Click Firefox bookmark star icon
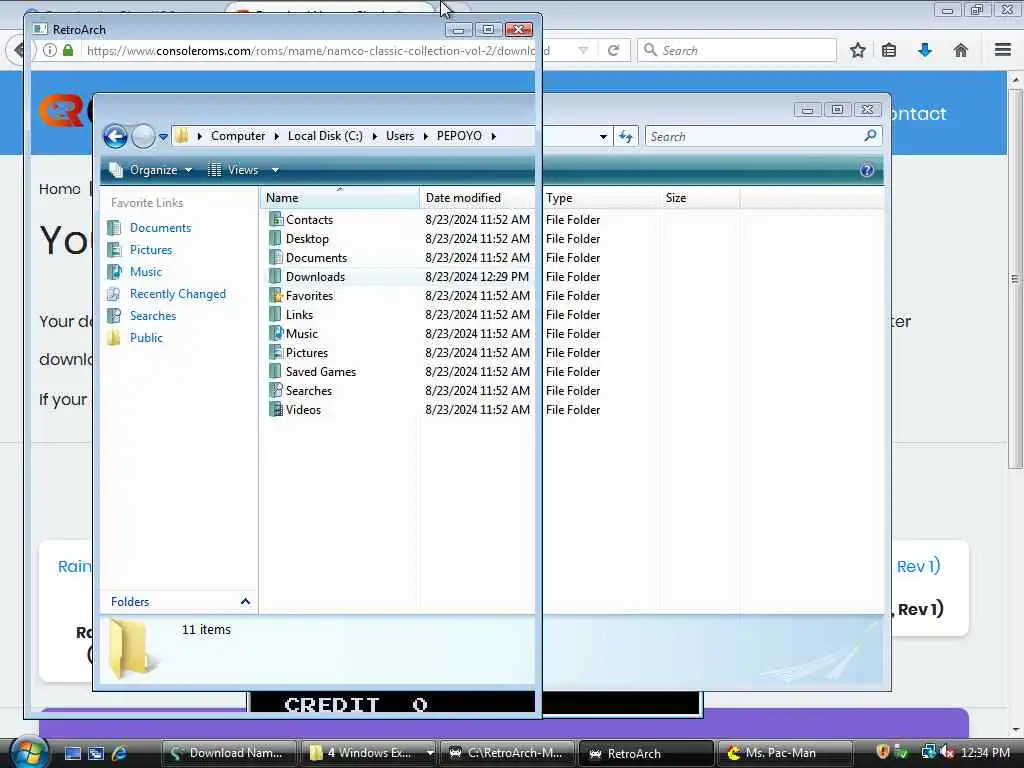Image resolution: width=1024 pixels, height=768 pixels. (857, 50)
